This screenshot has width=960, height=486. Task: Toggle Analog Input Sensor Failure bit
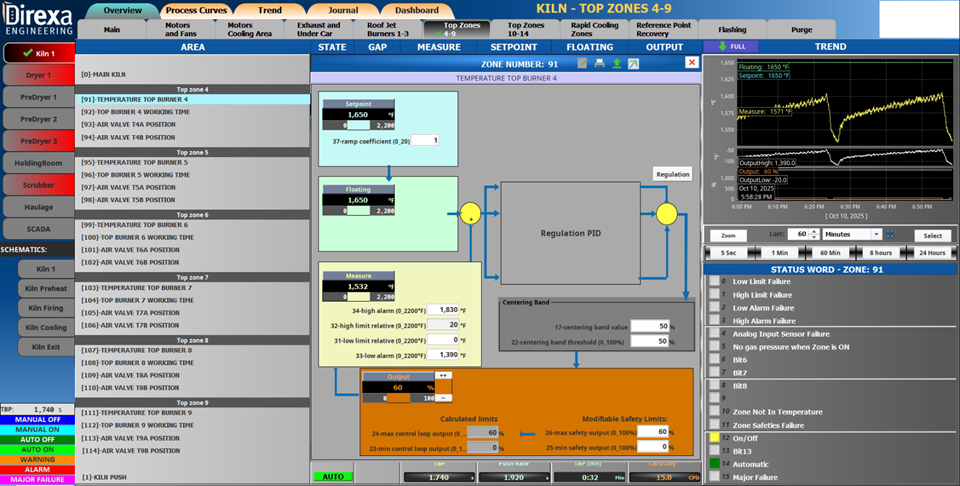tap(714, 334)
